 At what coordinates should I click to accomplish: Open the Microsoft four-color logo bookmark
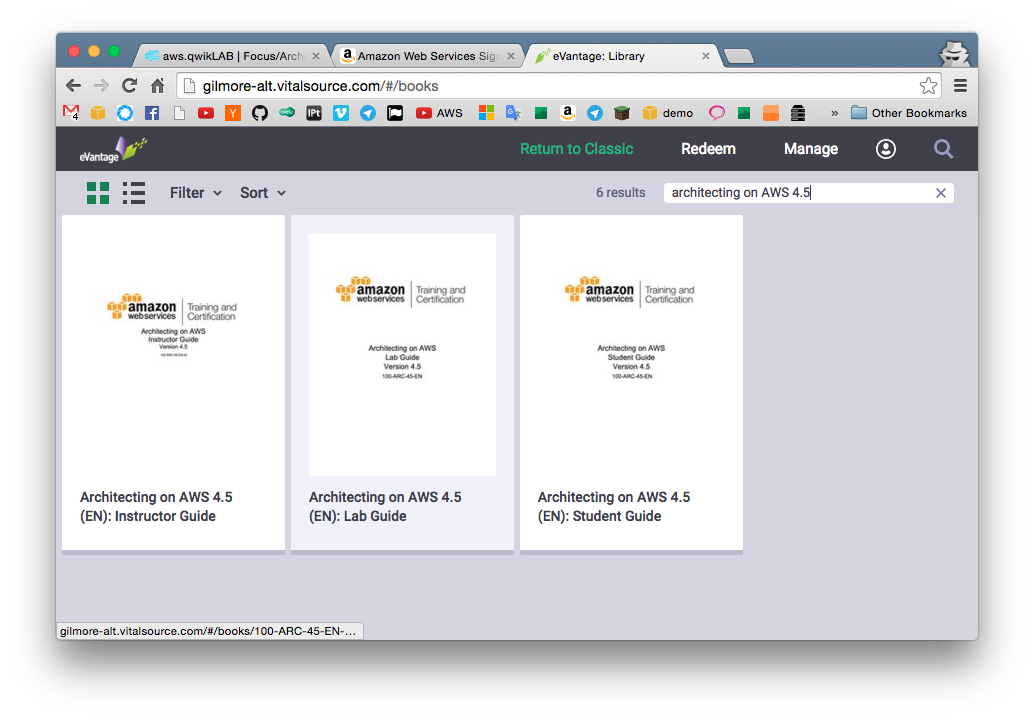(487, 113)
